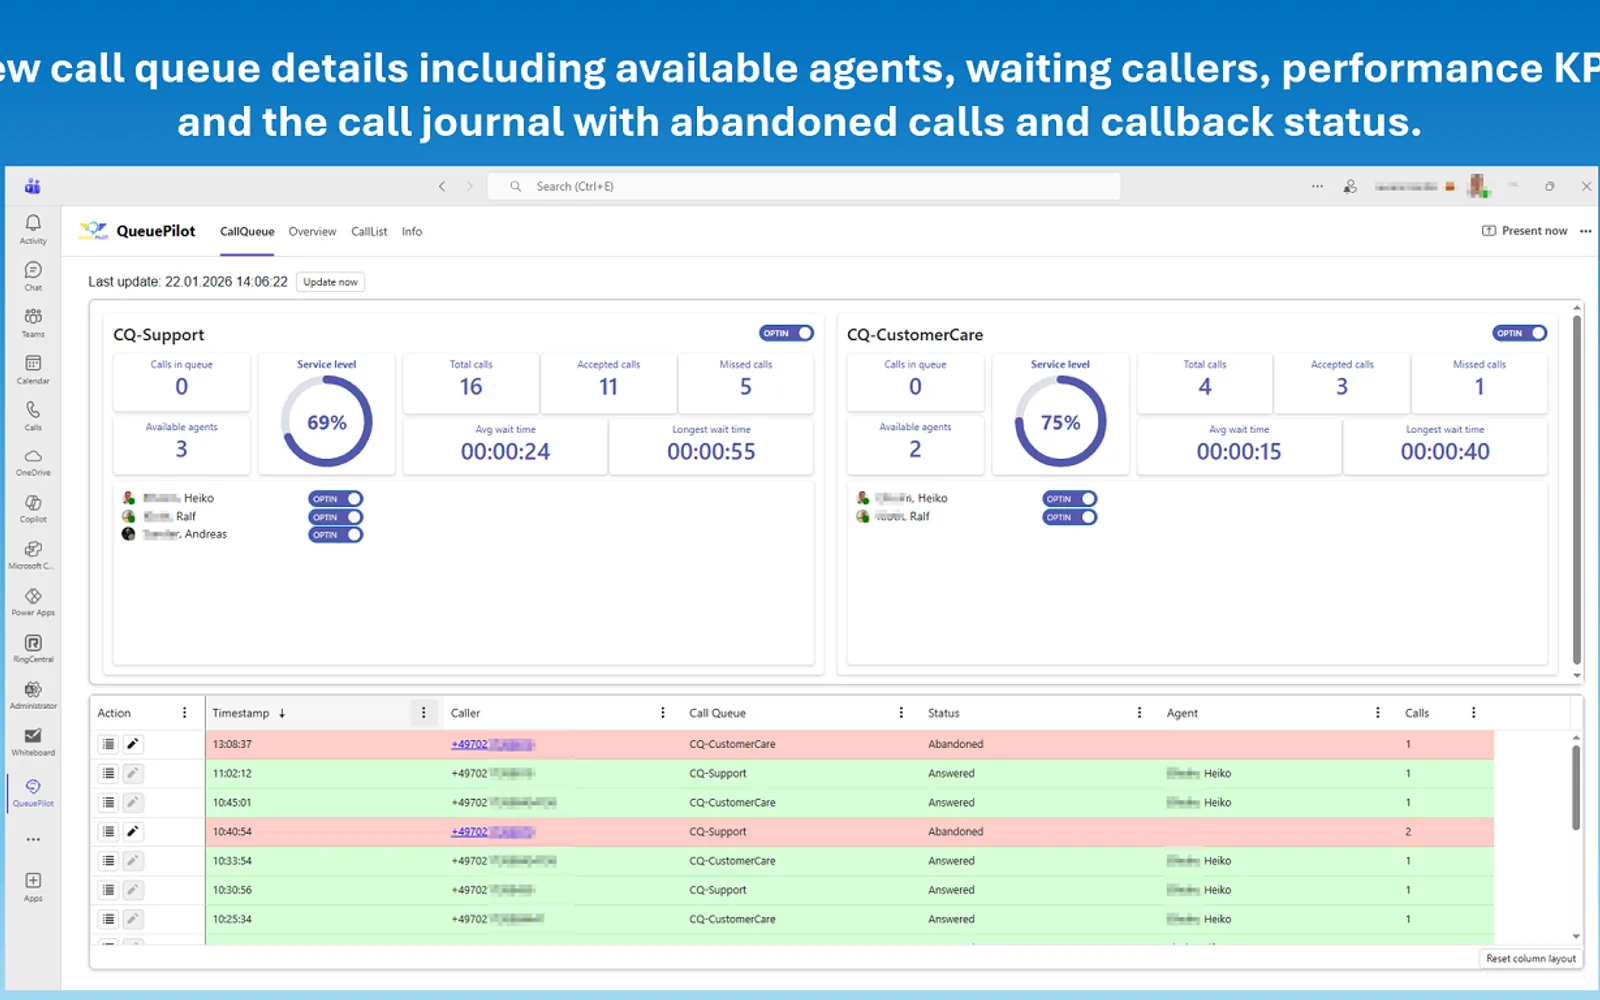Click CQ-CustomerCare 75% service level gauge
Viewport: 1600px width, 1000px height.
[1061, 422]
